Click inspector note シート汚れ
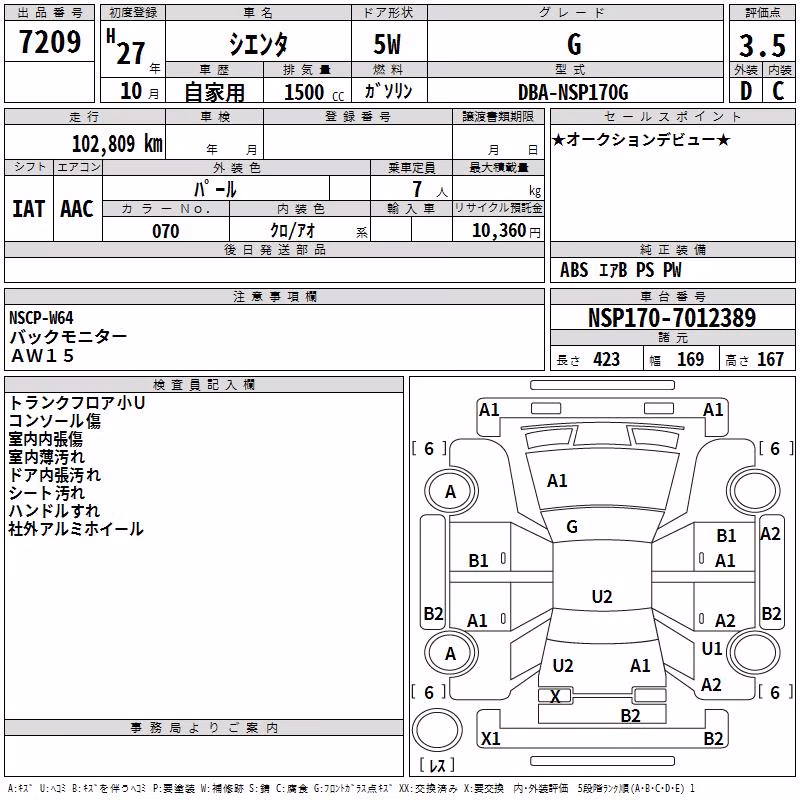Image resolution: width=800 pixels, height=800 pixels. pyautogui.click(x=46, y=492)
